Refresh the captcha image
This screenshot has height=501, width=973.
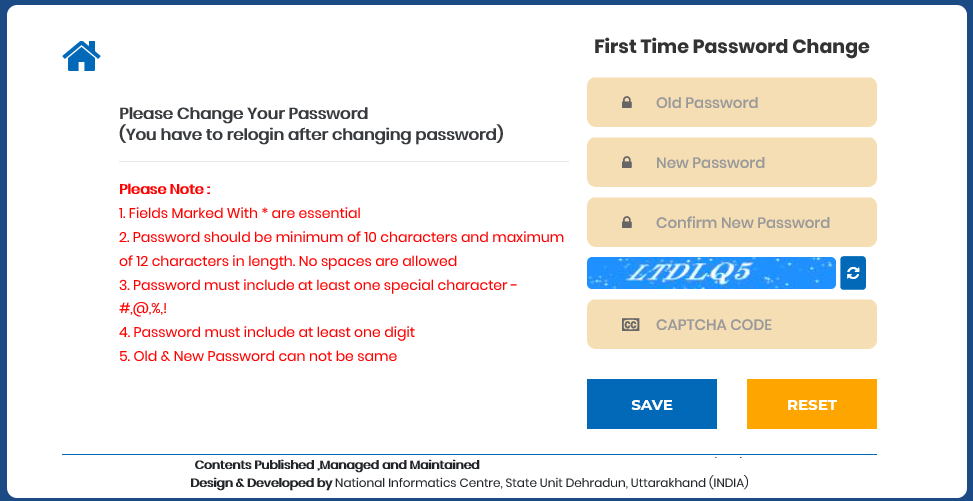coord(852,273)
